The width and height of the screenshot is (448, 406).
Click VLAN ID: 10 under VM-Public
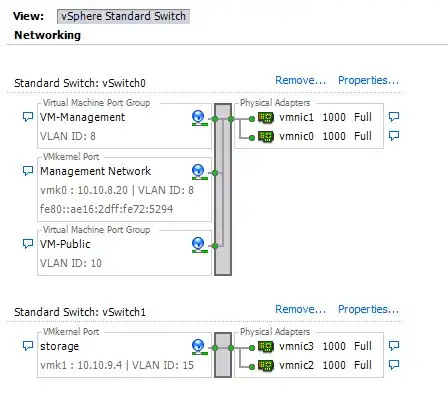point(71,263)
